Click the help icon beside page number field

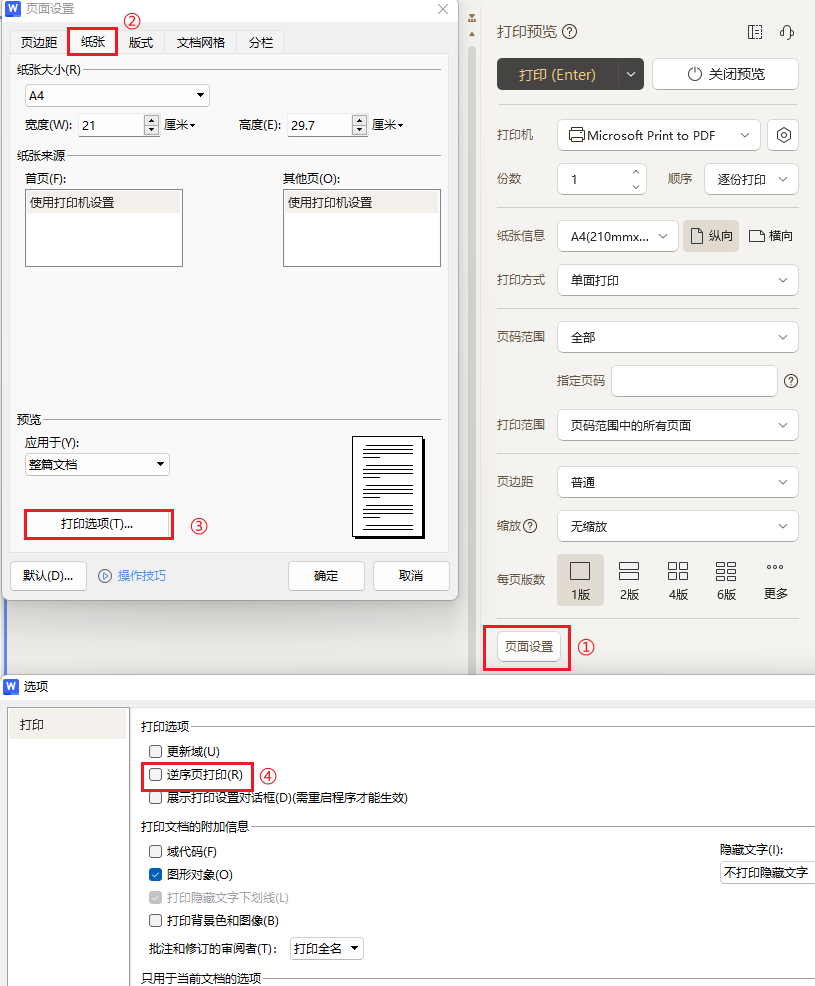pos(791,380)
